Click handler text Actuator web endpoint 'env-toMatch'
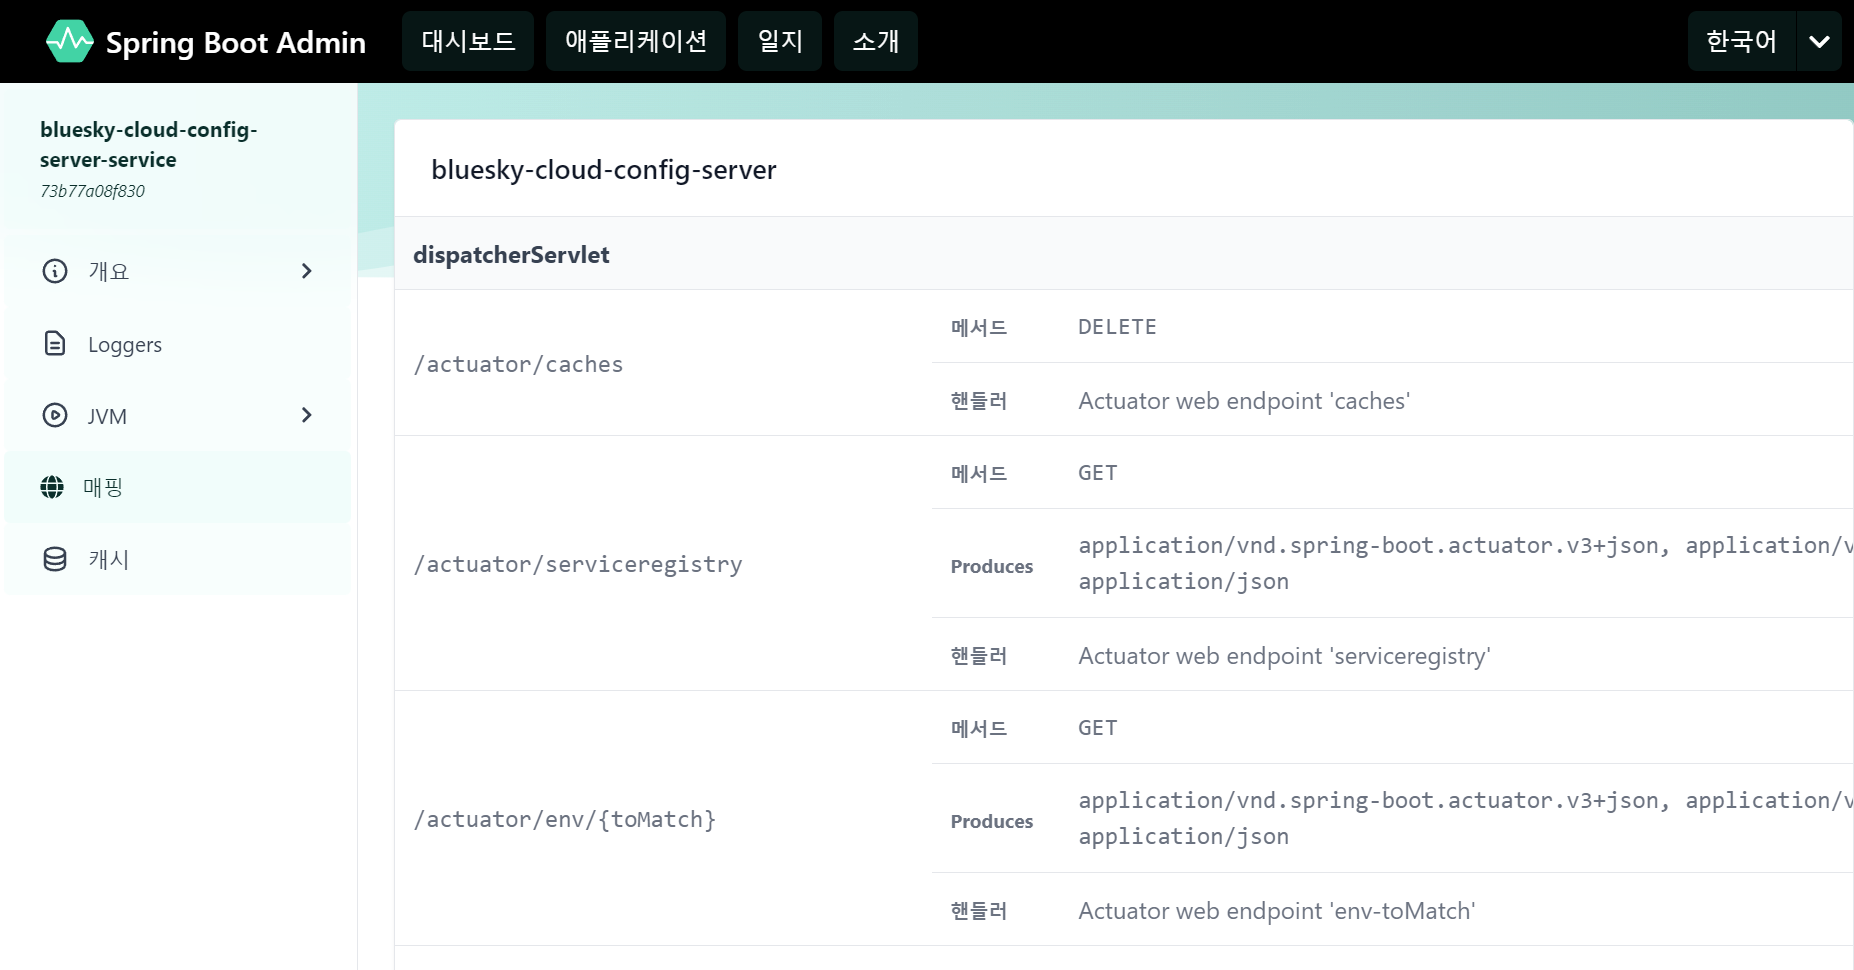 [1277, 911]
